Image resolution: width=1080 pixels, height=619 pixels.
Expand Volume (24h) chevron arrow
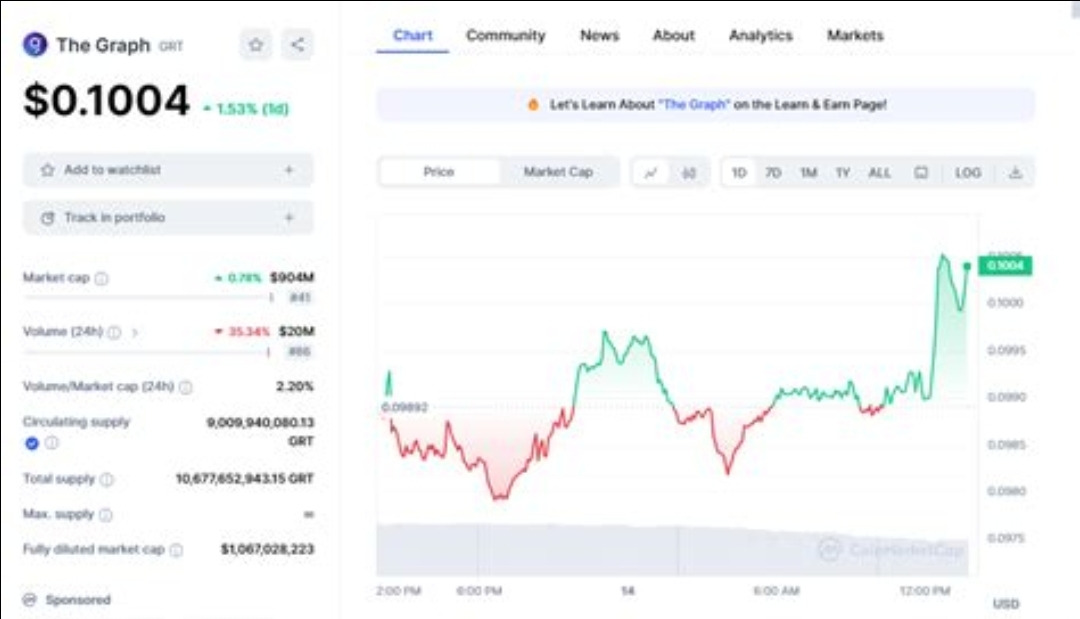click(x=135, y=333)
